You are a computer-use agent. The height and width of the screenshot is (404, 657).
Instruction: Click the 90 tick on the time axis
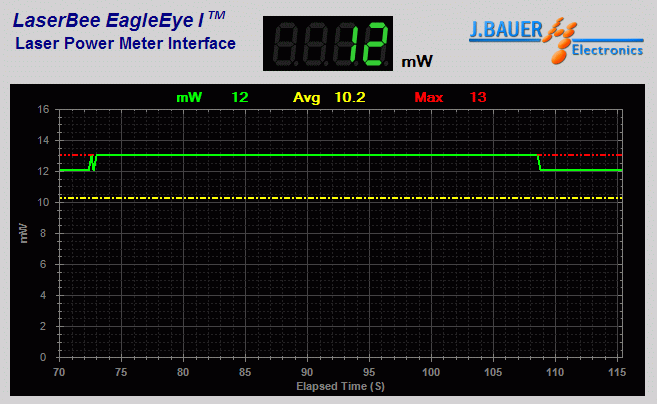(x=307, y=372)
